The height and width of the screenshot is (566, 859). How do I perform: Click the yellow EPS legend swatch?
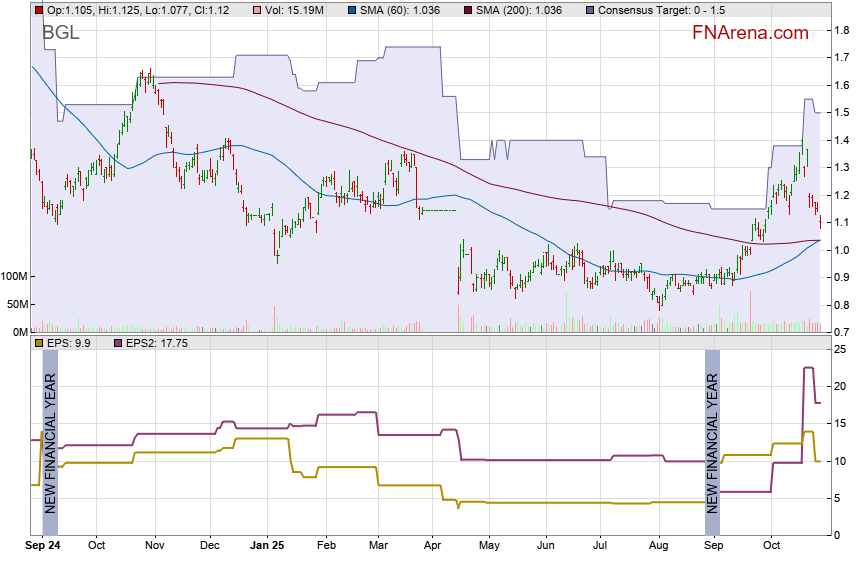coord(39,343)
